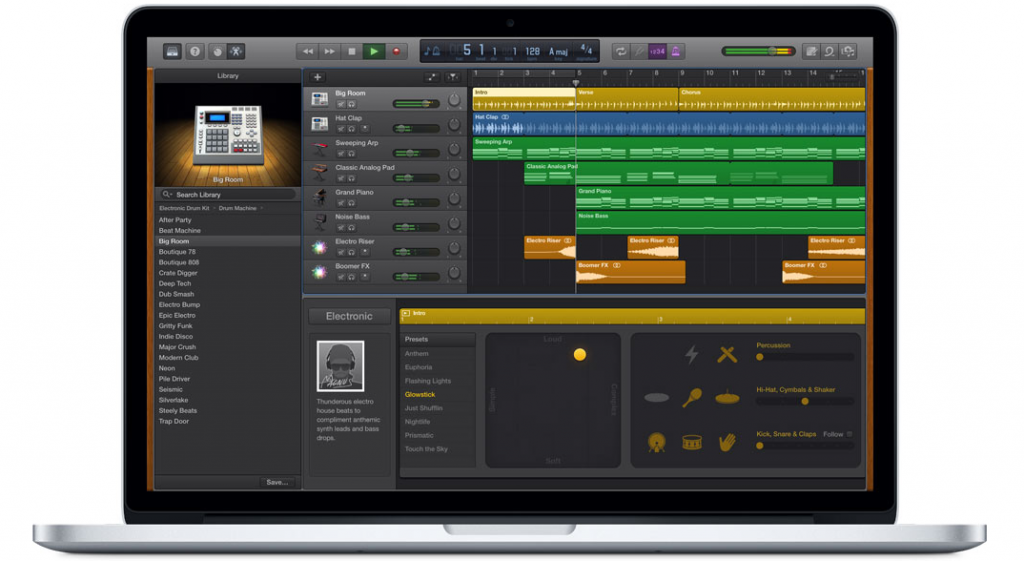Choose Boutique 808 patch in Library

click(179, 263)
